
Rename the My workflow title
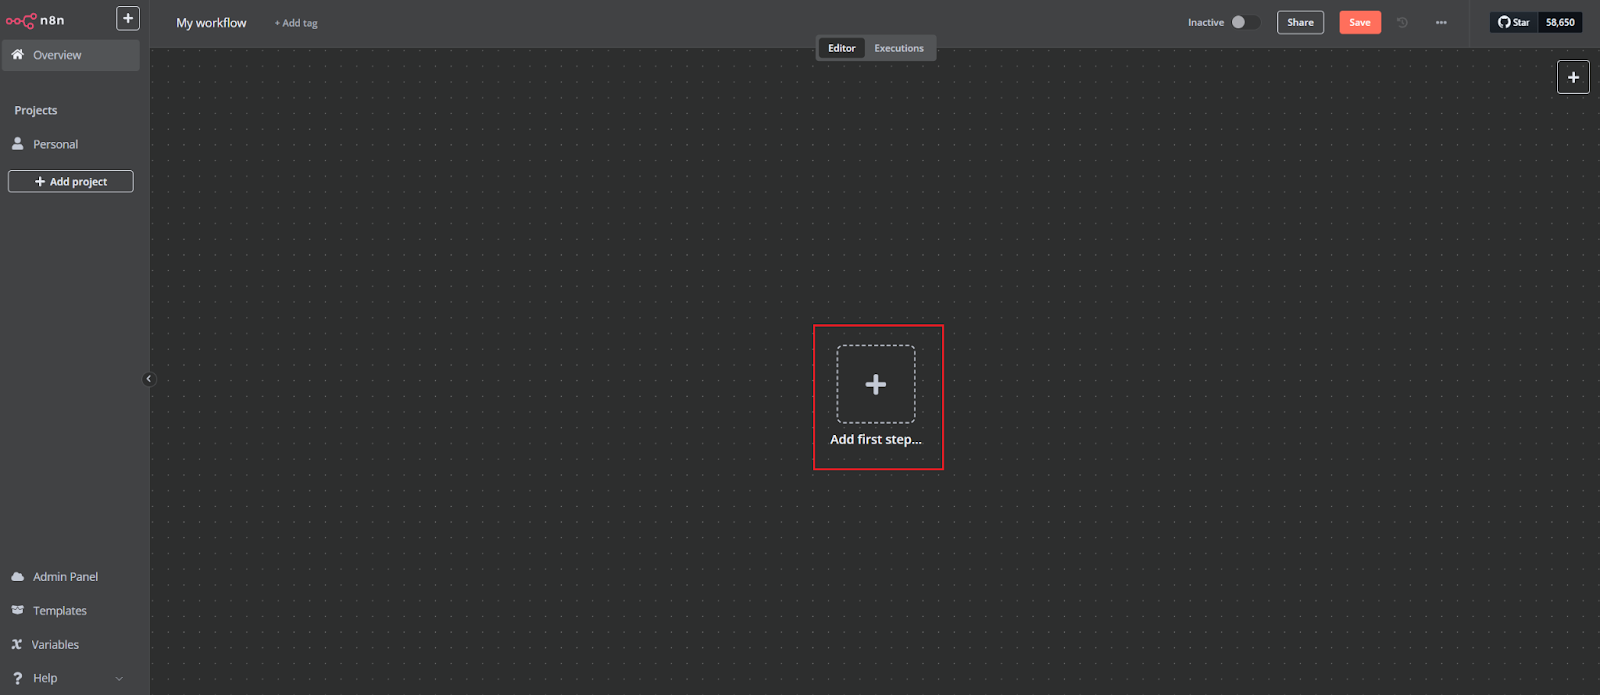coord(211,23)
